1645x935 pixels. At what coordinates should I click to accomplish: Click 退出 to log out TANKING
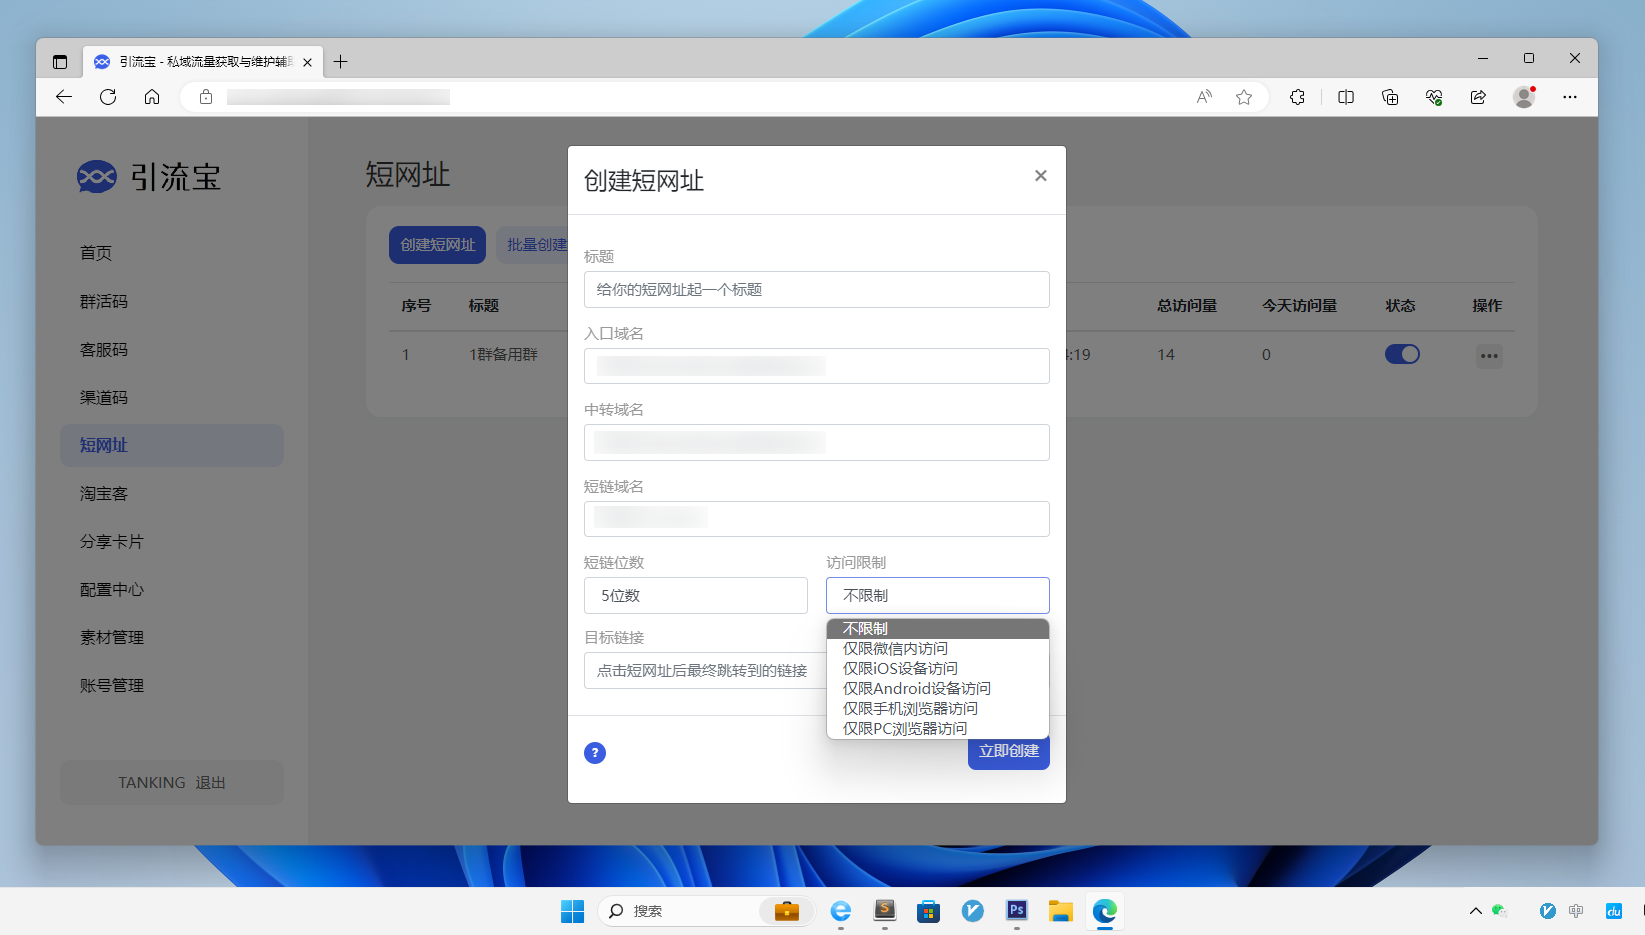point(210,782)
